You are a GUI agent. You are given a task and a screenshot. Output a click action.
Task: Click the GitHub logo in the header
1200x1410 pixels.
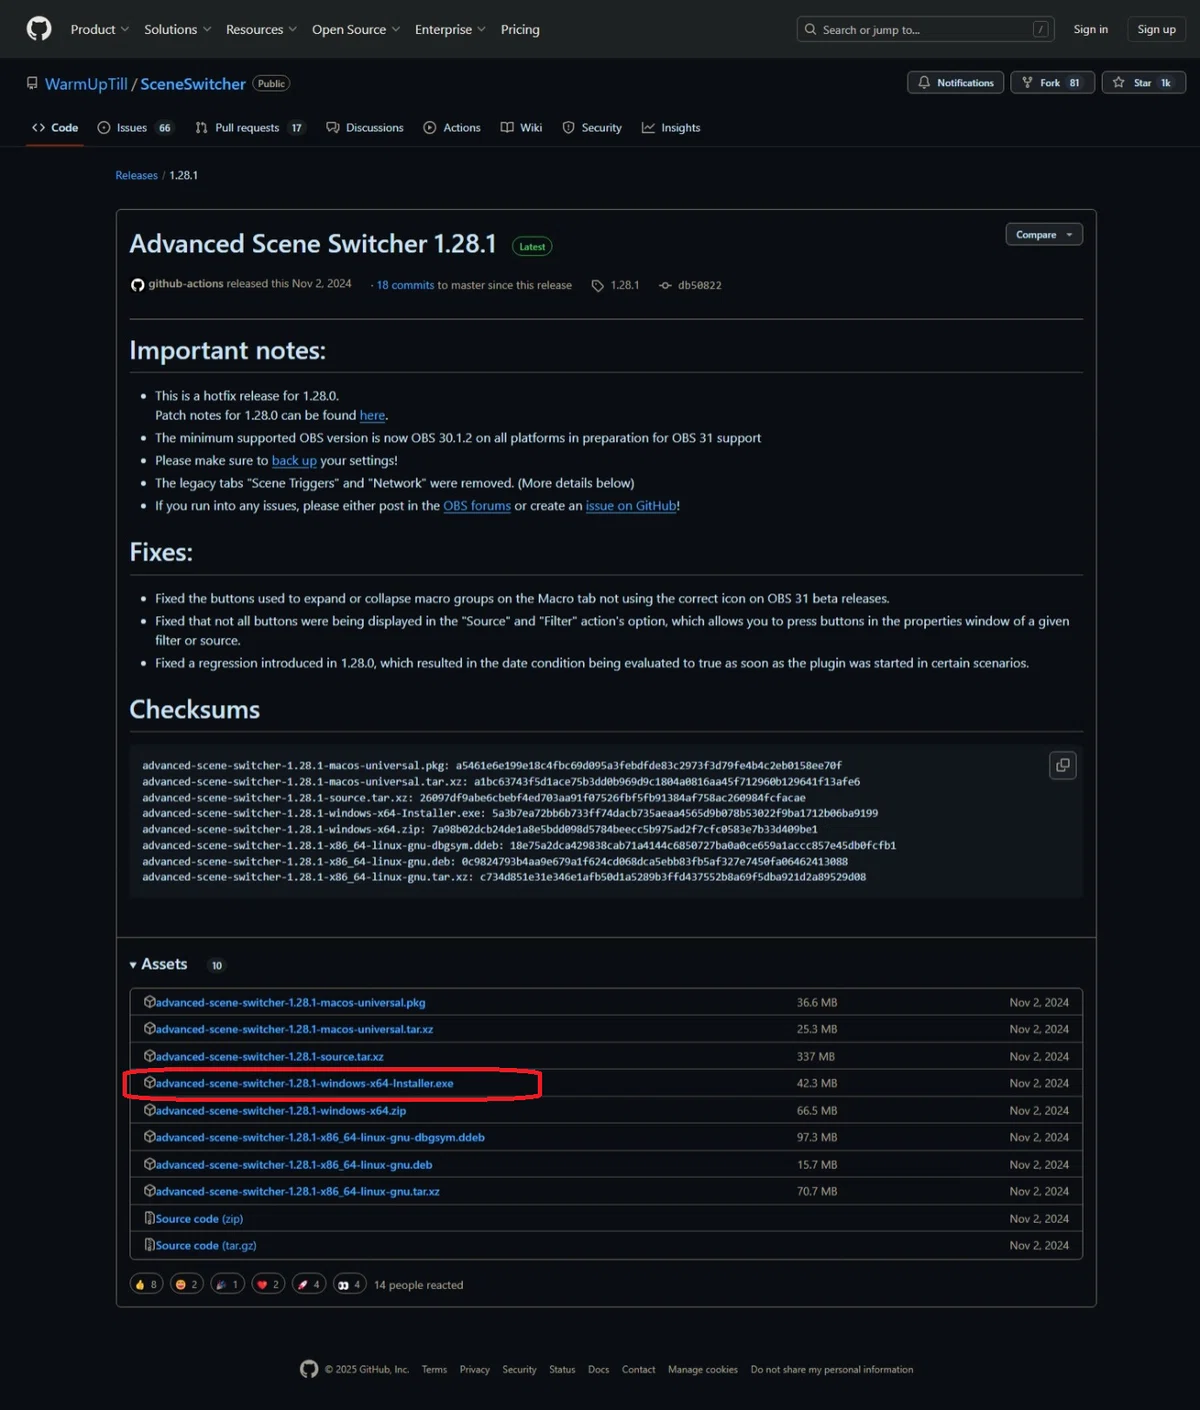click(x=39, y=29)
